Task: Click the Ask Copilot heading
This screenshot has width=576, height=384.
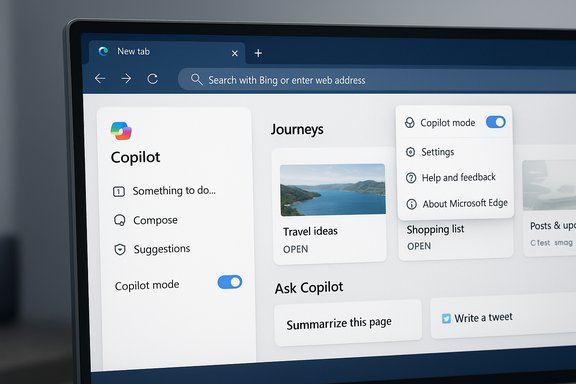Action: click(309, 288)
